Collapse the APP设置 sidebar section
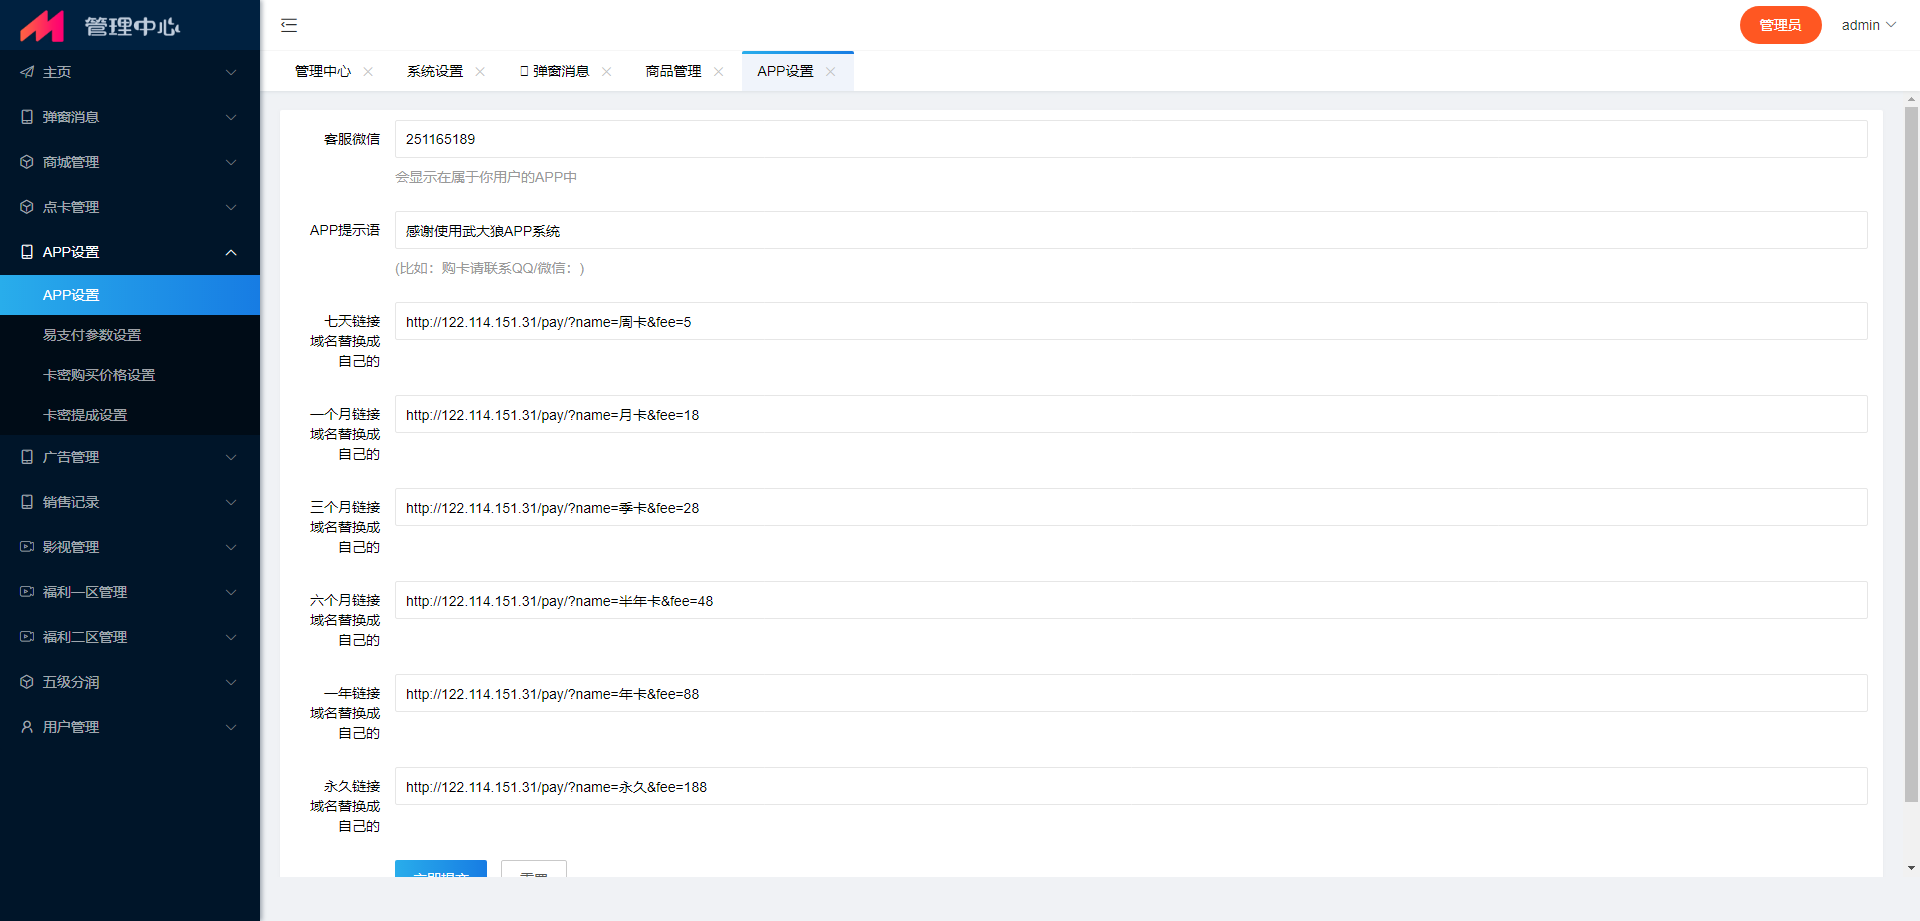 [231, 252]
